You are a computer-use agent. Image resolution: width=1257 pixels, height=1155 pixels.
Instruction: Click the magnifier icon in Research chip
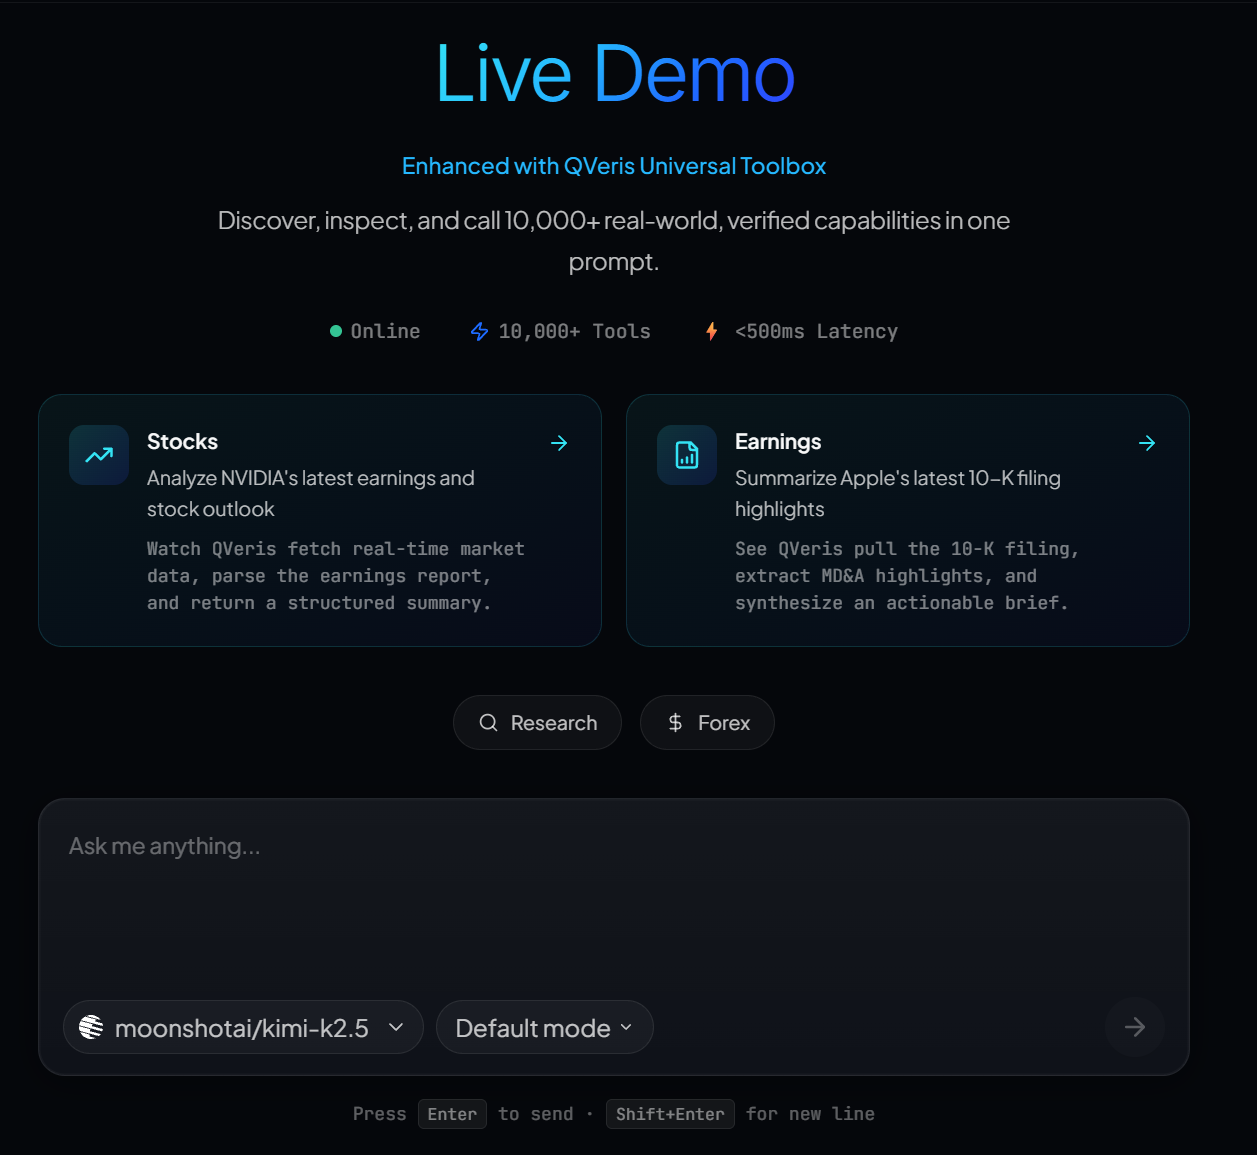pos(488,723)
